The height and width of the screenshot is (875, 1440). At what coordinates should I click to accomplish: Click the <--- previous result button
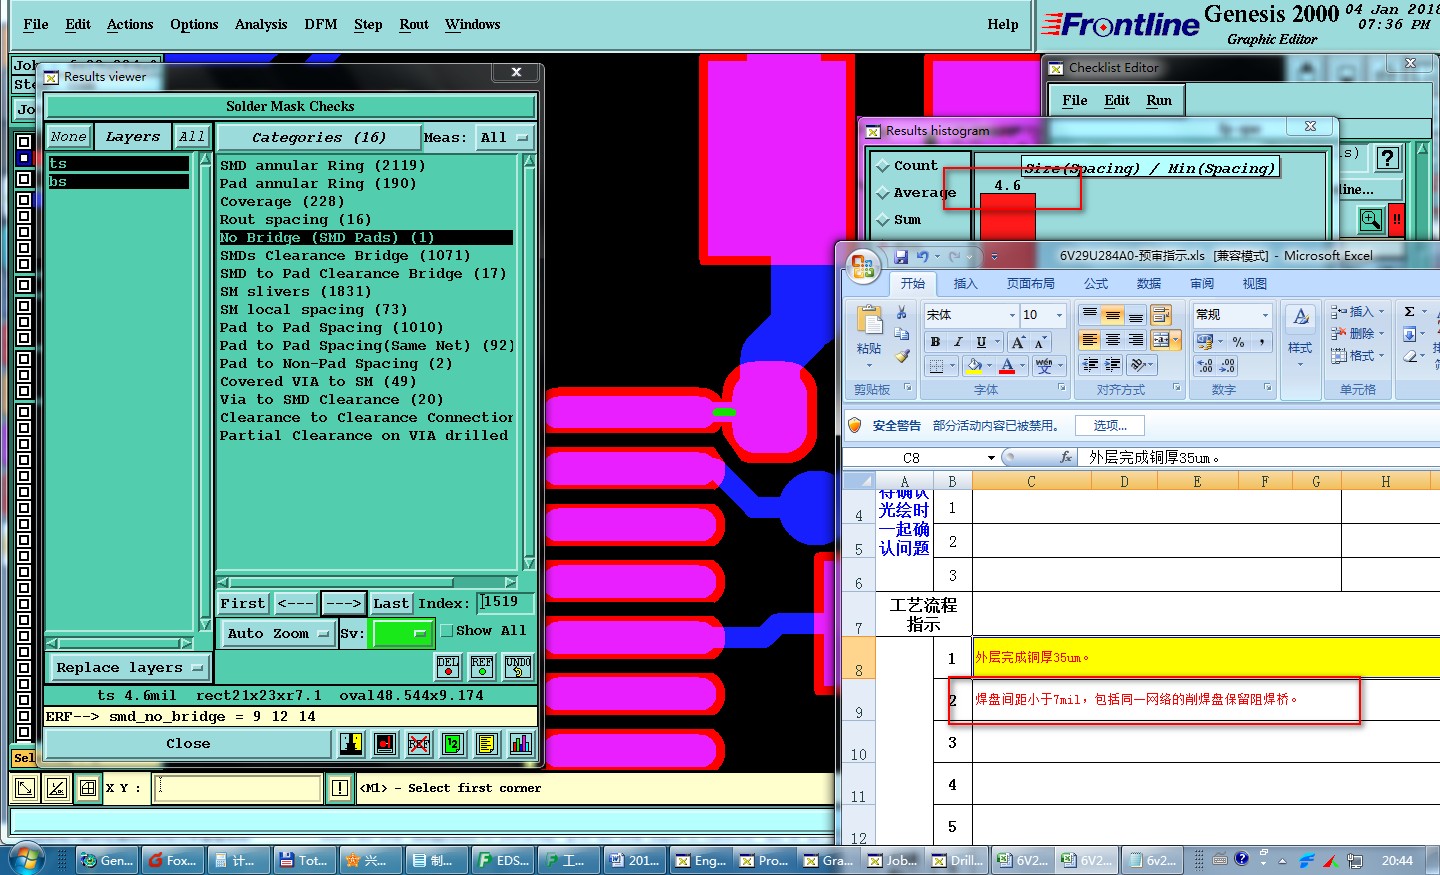pos(295,603)
